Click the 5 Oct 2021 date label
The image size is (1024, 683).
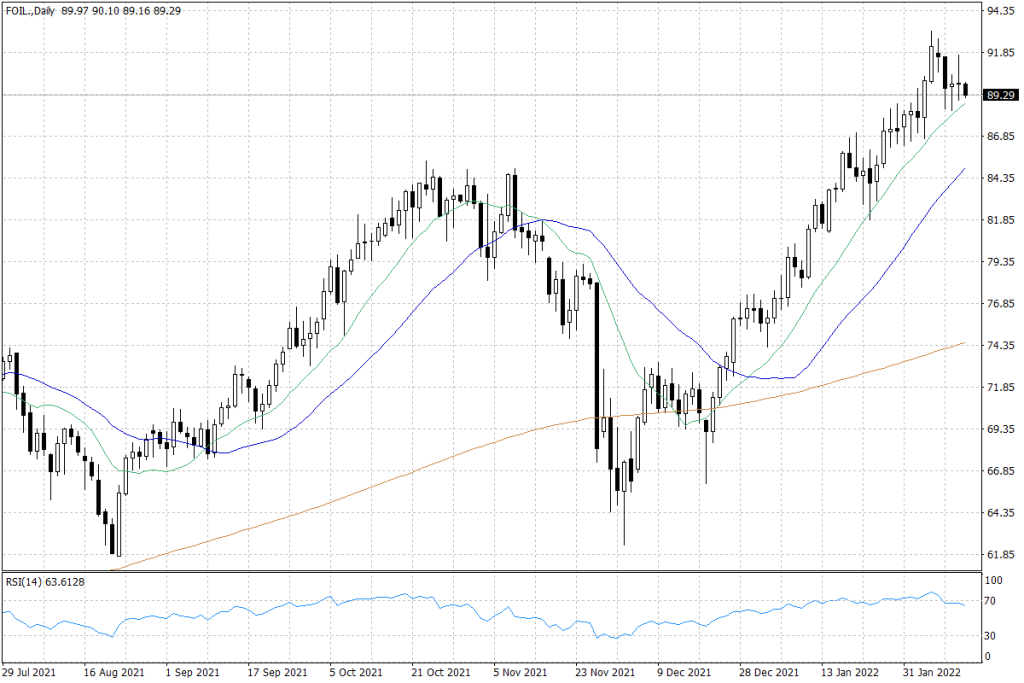(x=356, y=672)
